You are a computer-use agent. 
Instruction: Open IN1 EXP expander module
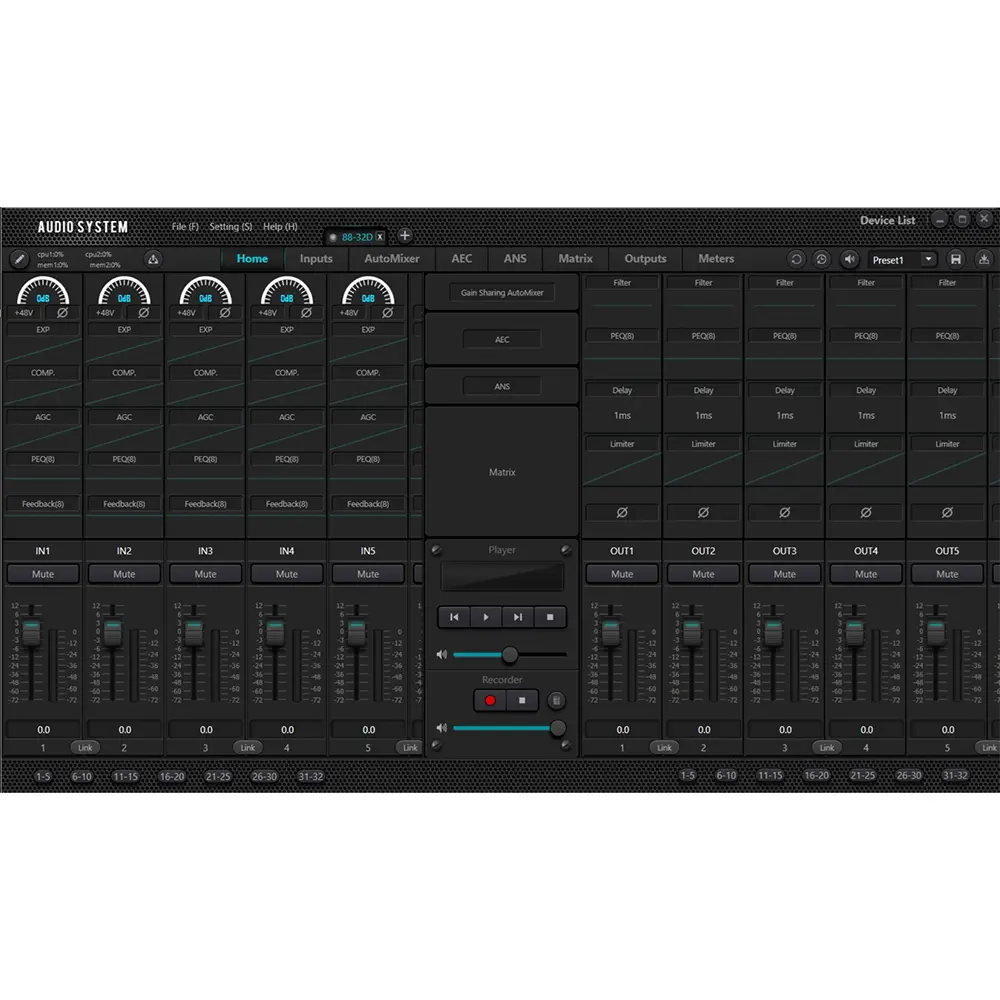(43, 330)
